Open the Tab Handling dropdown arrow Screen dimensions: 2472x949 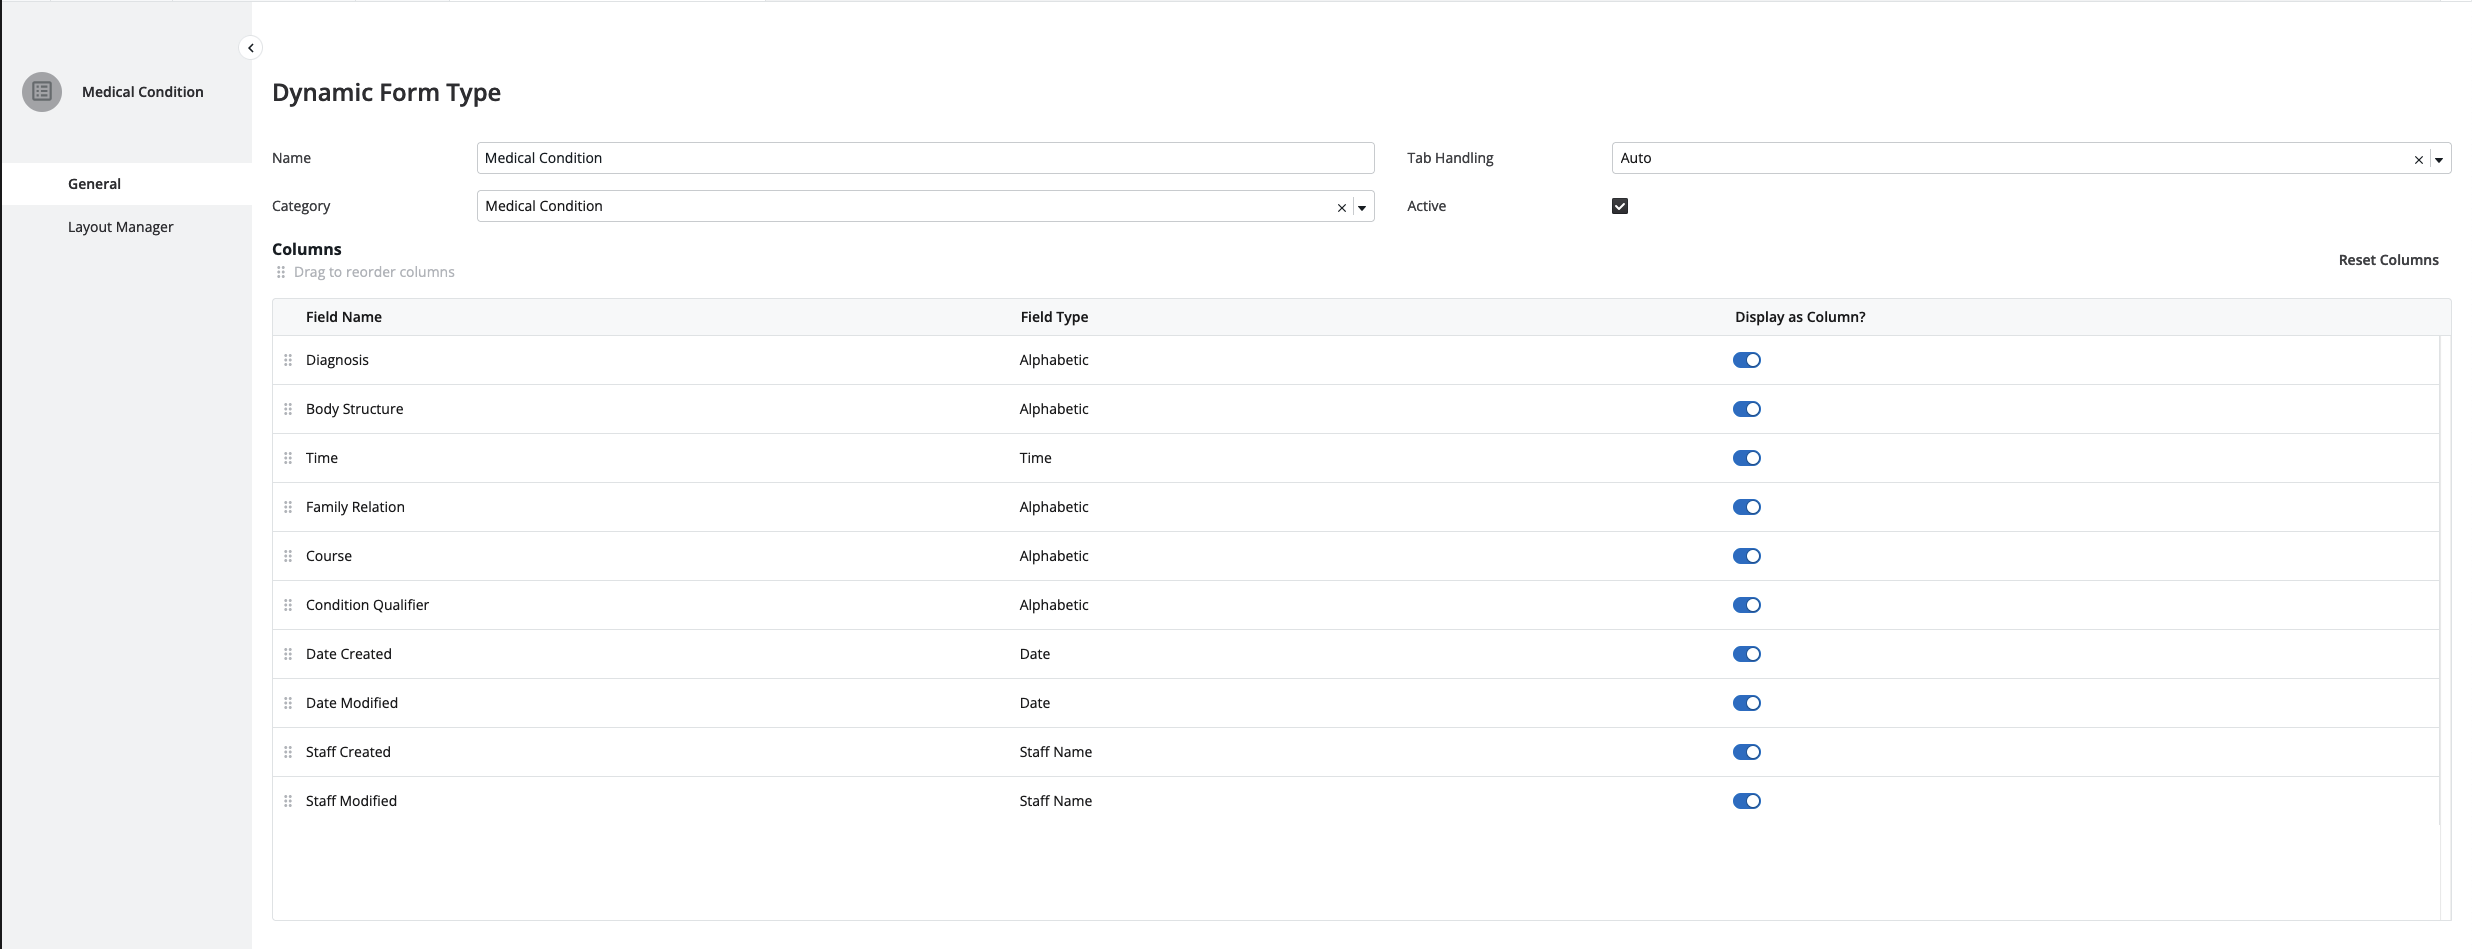click(2439, 160)
